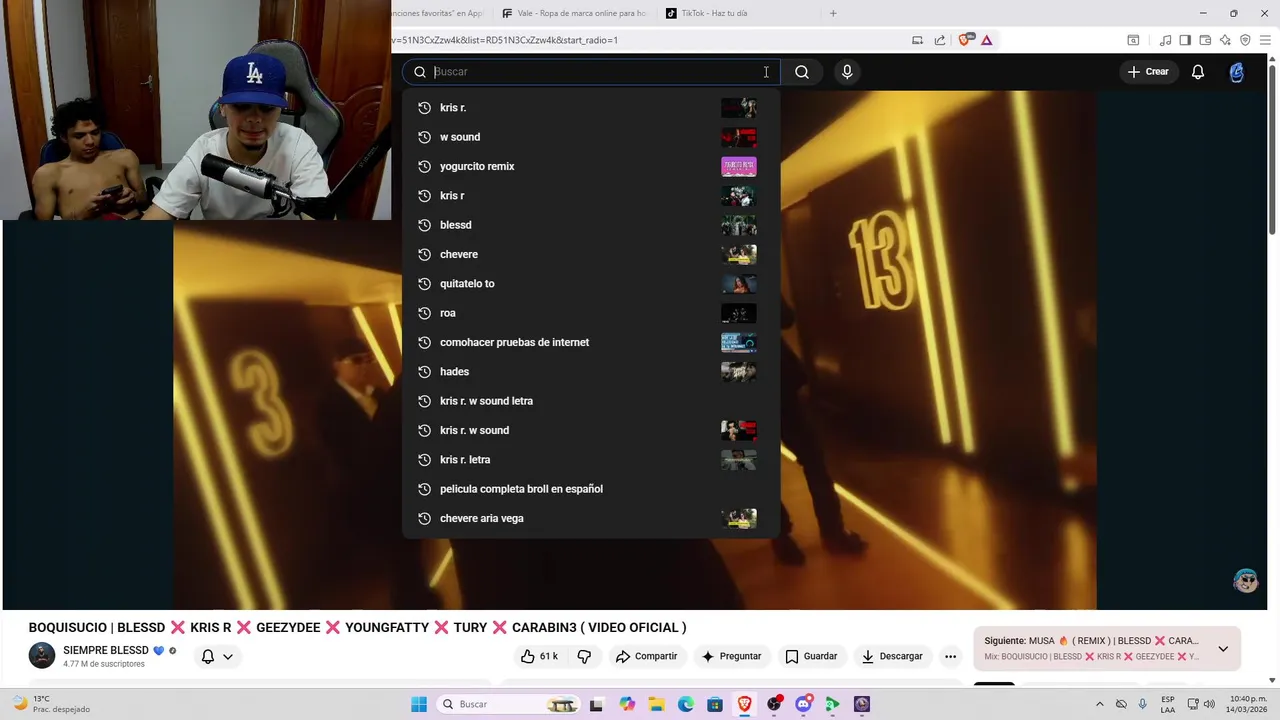The height and width of the screenshot is (720, 1280).
Task: Like the video (61 k)
Action: tap(539, 656)
